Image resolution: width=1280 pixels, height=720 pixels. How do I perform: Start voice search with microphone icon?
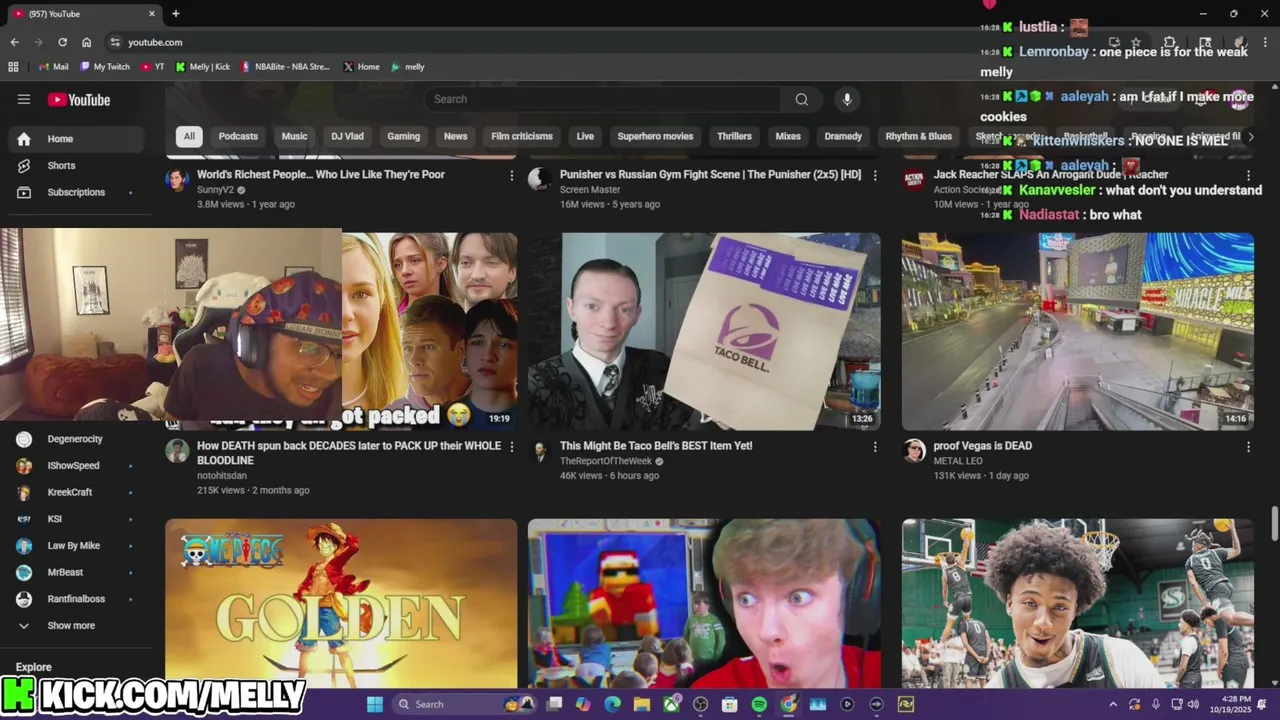(847, 99)
